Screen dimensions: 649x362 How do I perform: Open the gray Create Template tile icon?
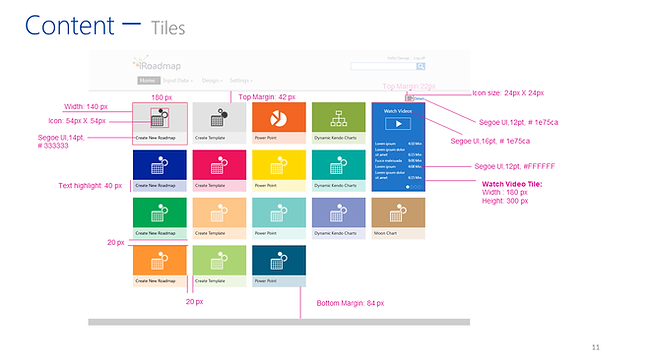tap(219, 118)
